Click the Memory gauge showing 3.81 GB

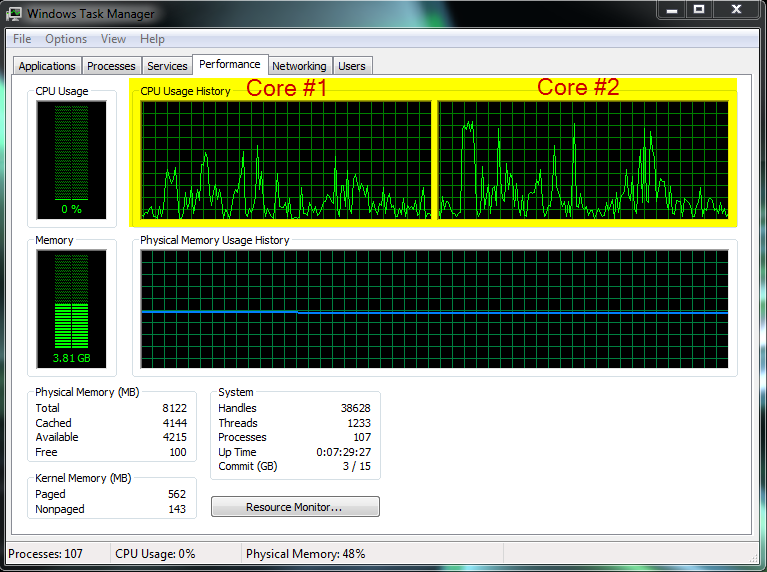[x=71, y=308]
